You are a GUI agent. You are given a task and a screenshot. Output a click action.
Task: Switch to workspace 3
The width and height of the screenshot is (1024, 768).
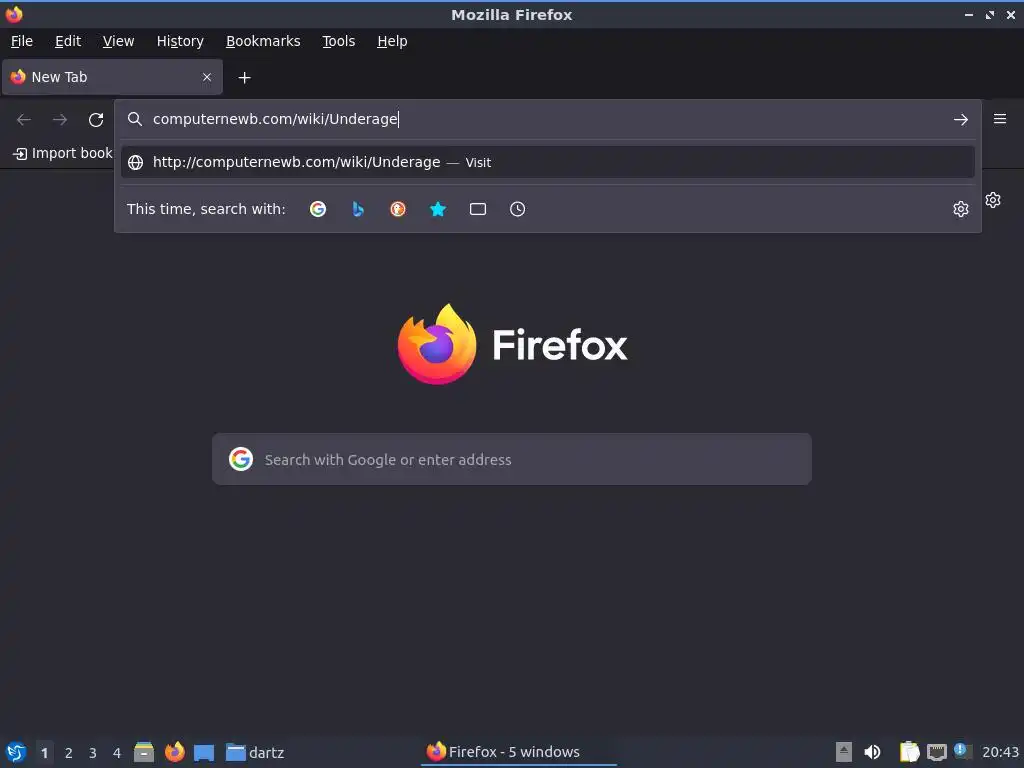pos(93,753)
